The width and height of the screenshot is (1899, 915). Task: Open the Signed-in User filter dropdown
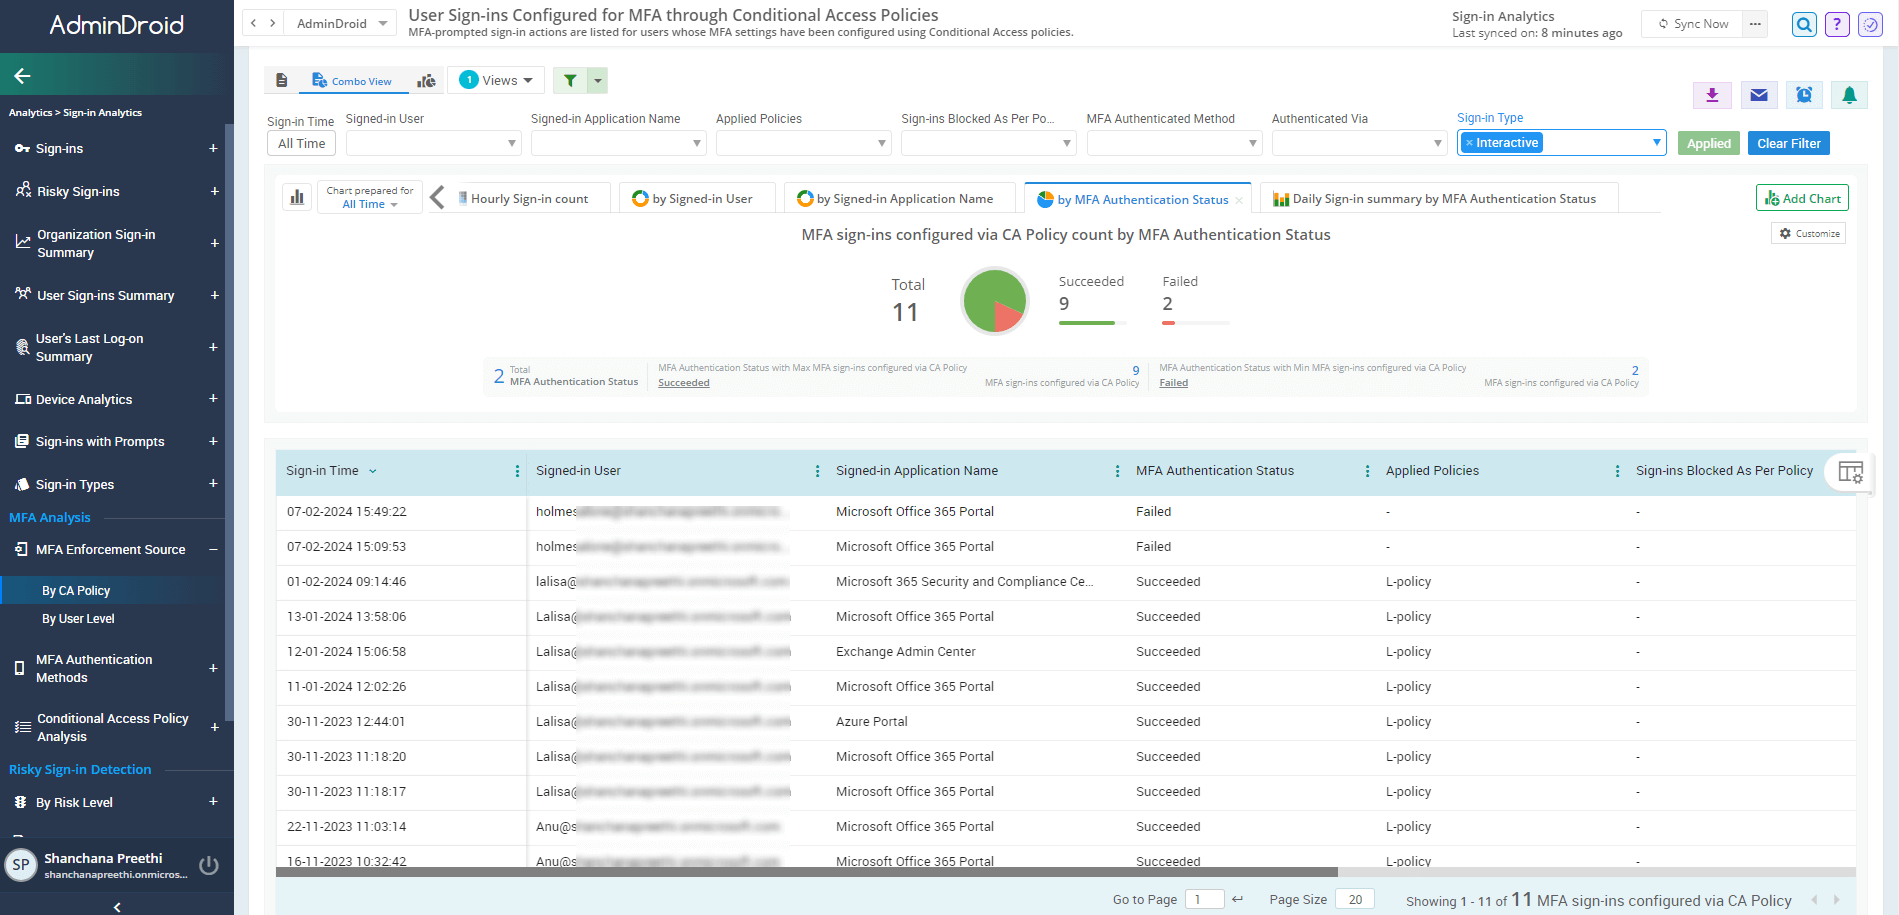433,144
